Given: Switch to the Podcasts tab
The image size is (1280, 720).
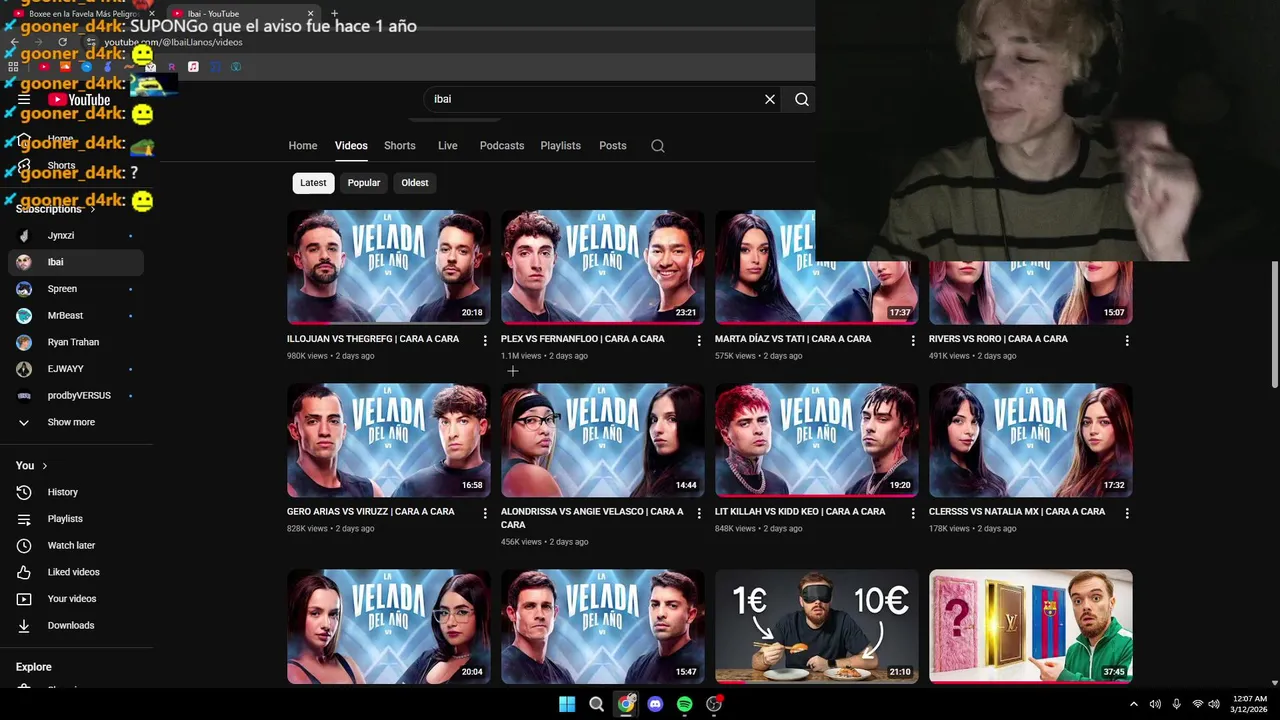Looking at the screenshot, I should coord(502,146).
